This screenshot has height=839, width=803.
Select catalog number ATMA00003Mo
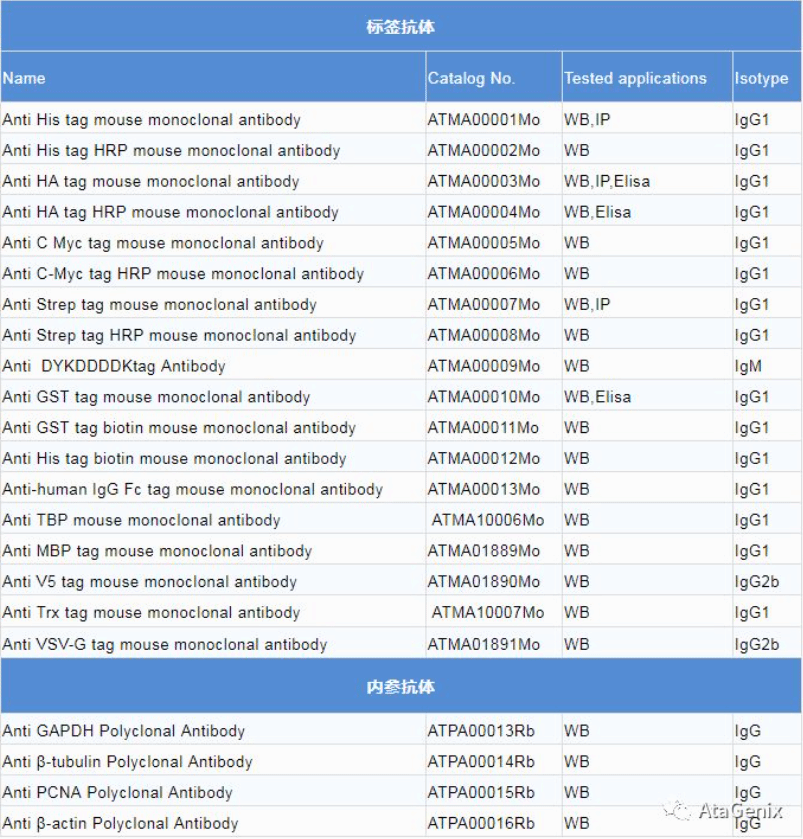point(484,181)
